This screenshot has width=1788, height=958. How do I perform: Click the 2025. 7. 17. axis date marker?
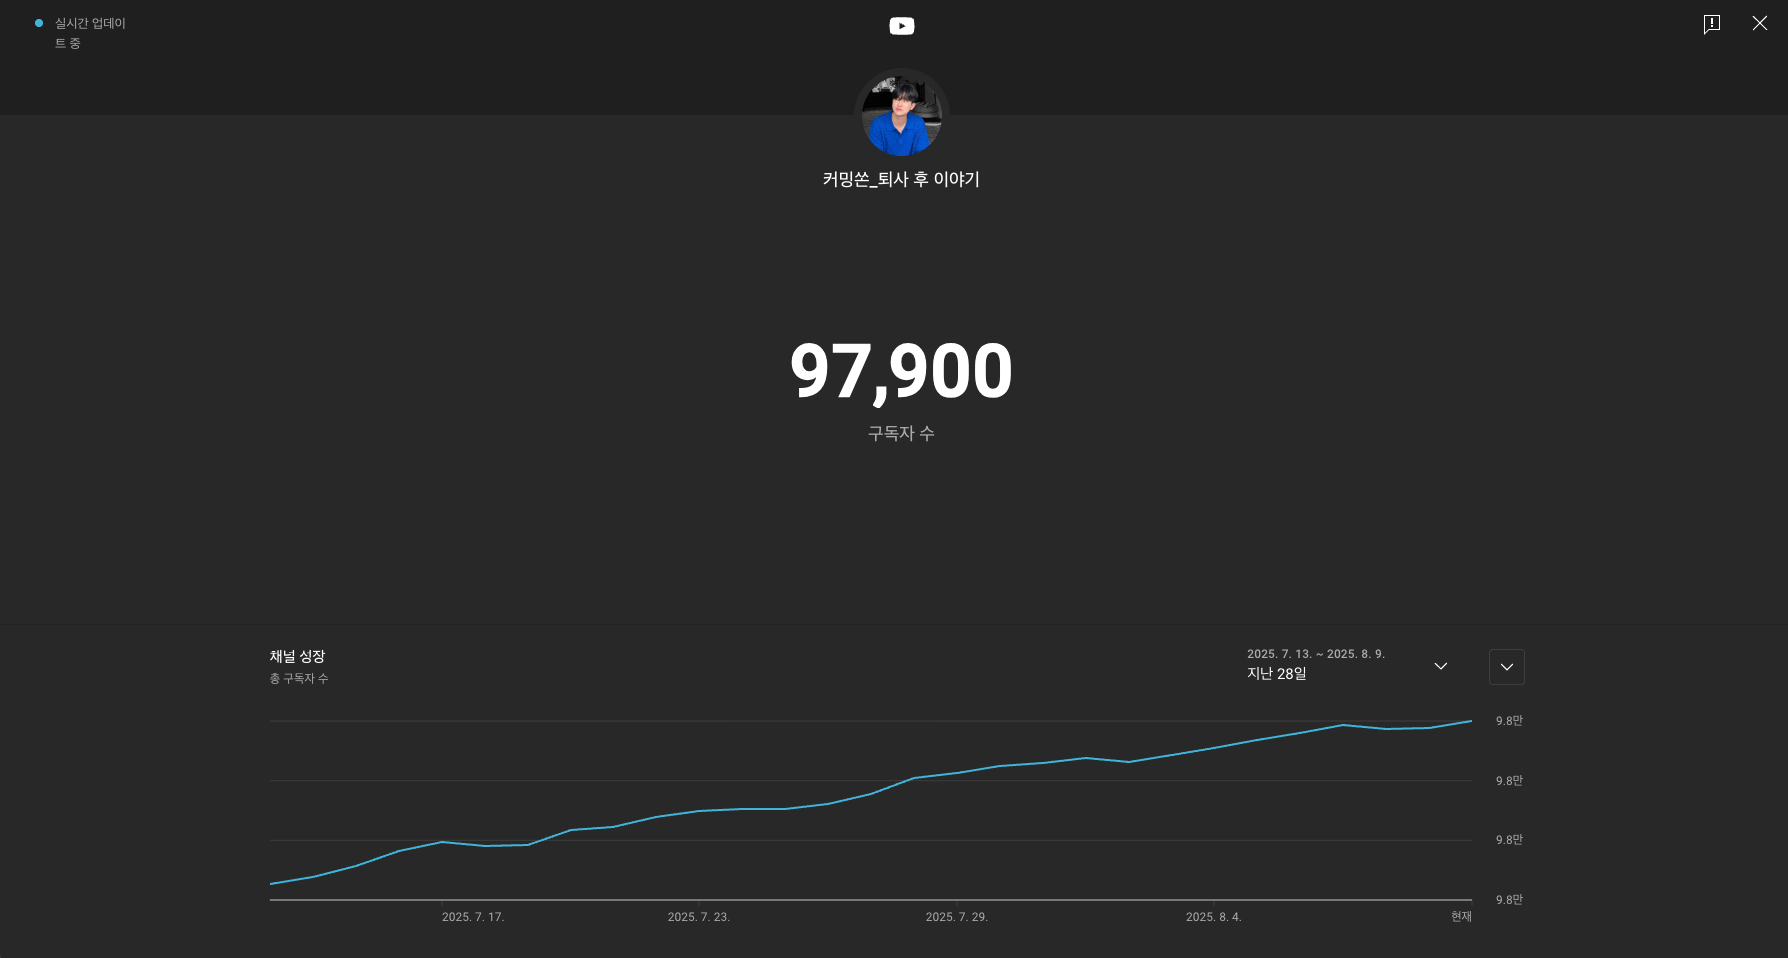click(x=473, y=917)
